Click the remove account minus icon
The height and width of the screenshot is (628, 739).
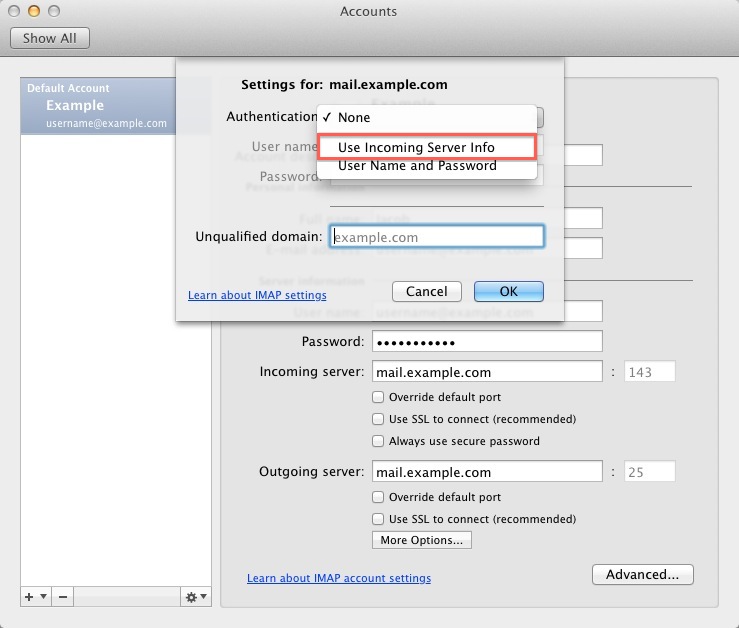62,596
